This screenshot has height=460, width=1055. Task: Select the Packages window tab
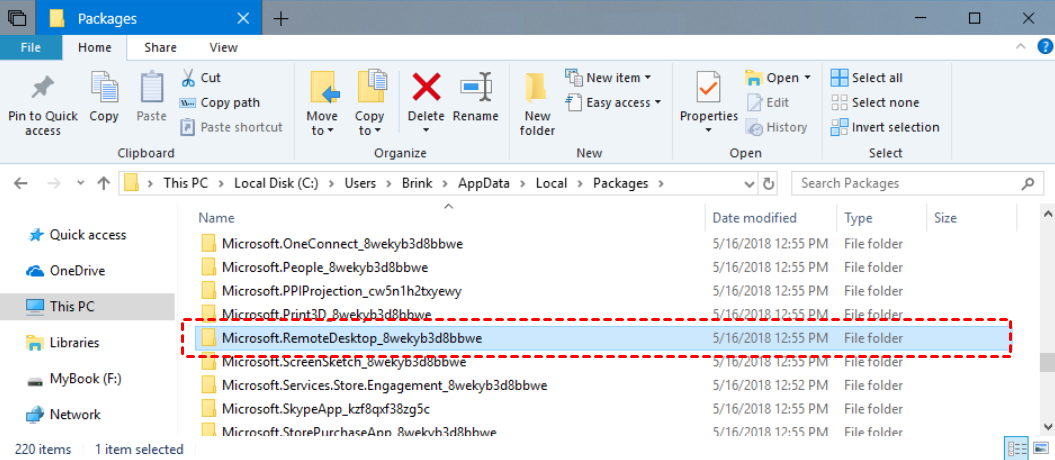148,18
